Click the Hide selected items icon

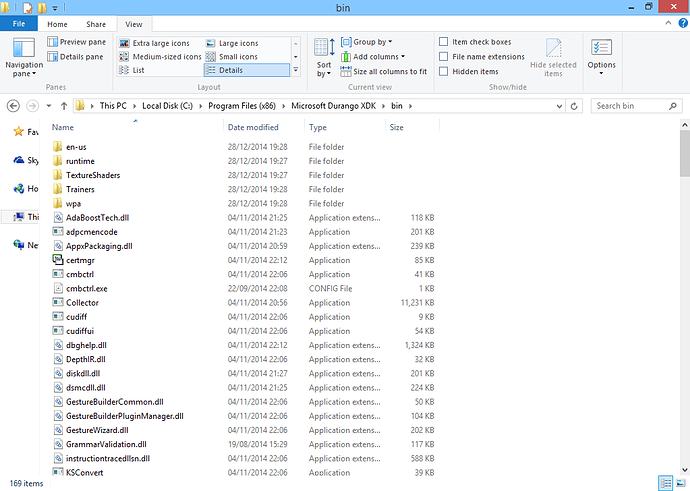coord(553,56)
